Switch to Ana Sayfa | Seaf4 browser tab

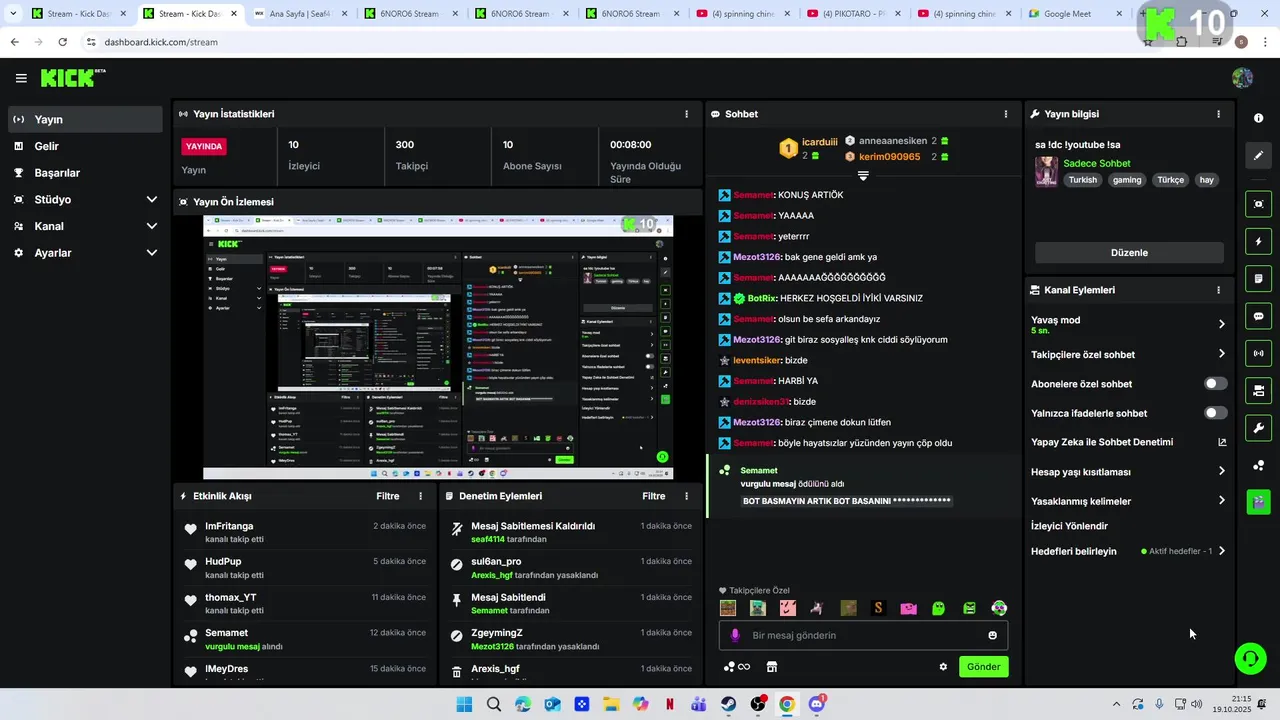coord(301,14)
